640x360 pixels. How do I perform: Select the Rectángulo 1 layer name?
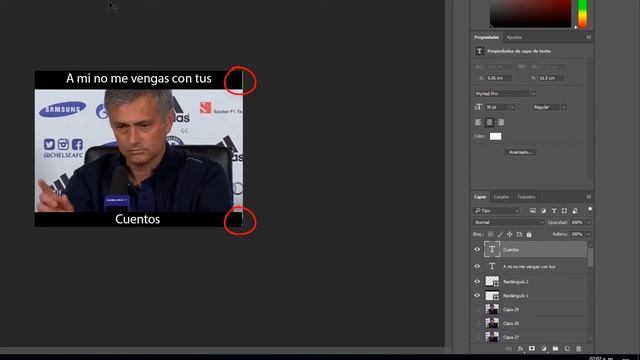tap(516, 296)
